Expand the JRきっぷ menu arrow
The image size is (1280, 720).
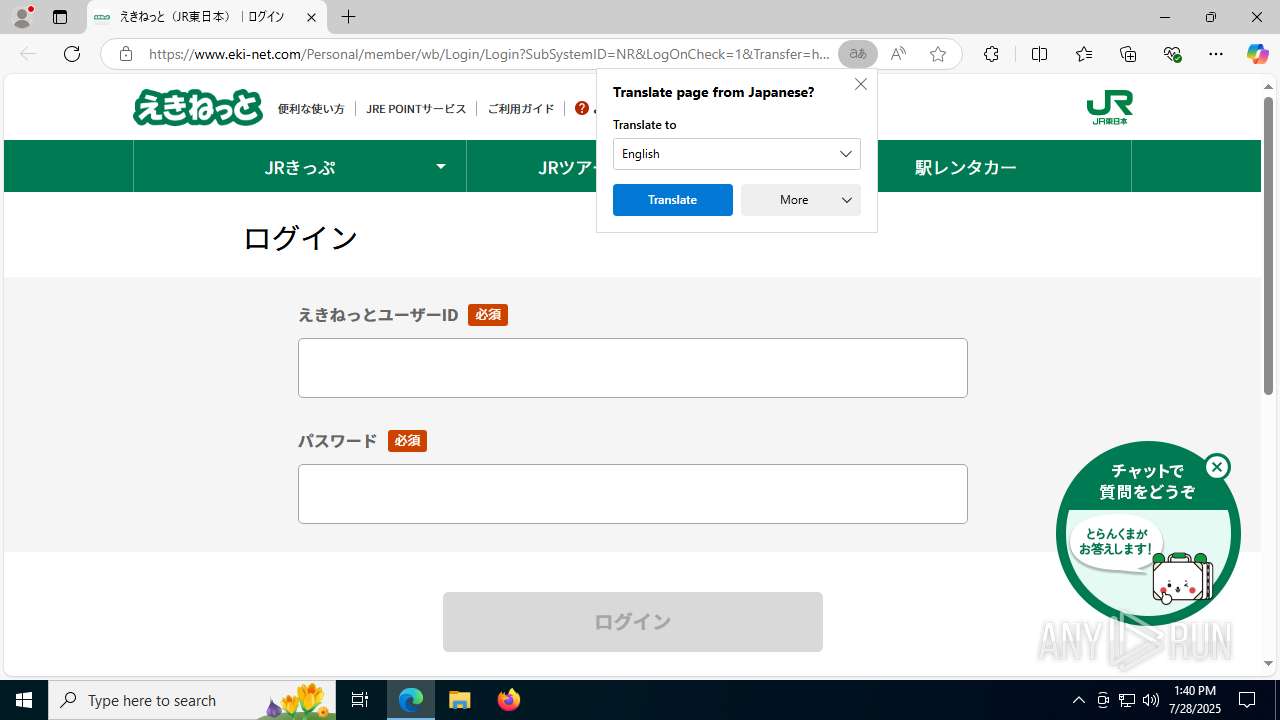pyautogui.click(x=440, y=166)
